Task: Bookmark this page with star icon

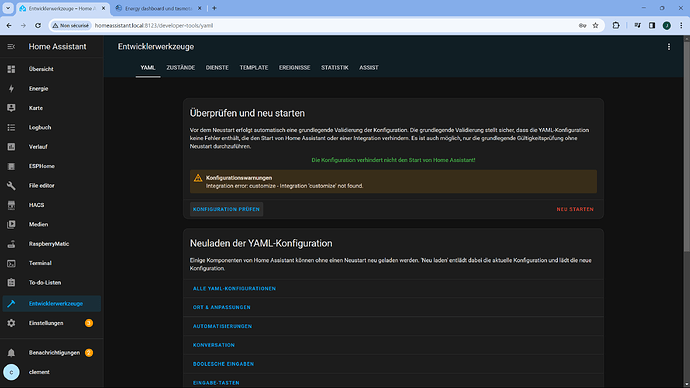Action: 595,26
